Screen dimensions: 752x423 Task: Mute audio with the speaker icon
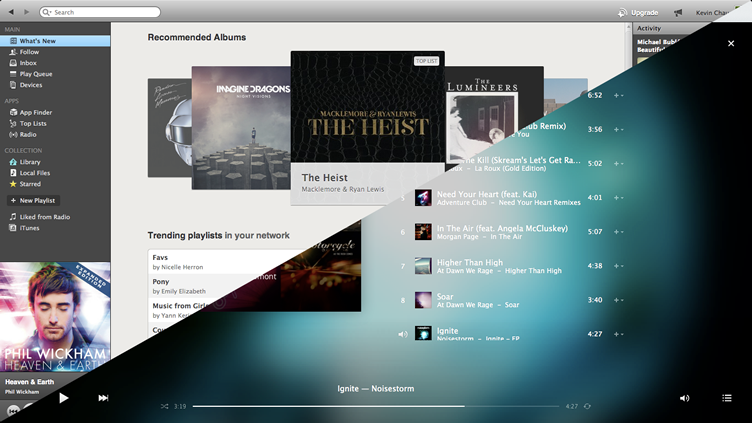pyautogui.click(x=684, y=398)
